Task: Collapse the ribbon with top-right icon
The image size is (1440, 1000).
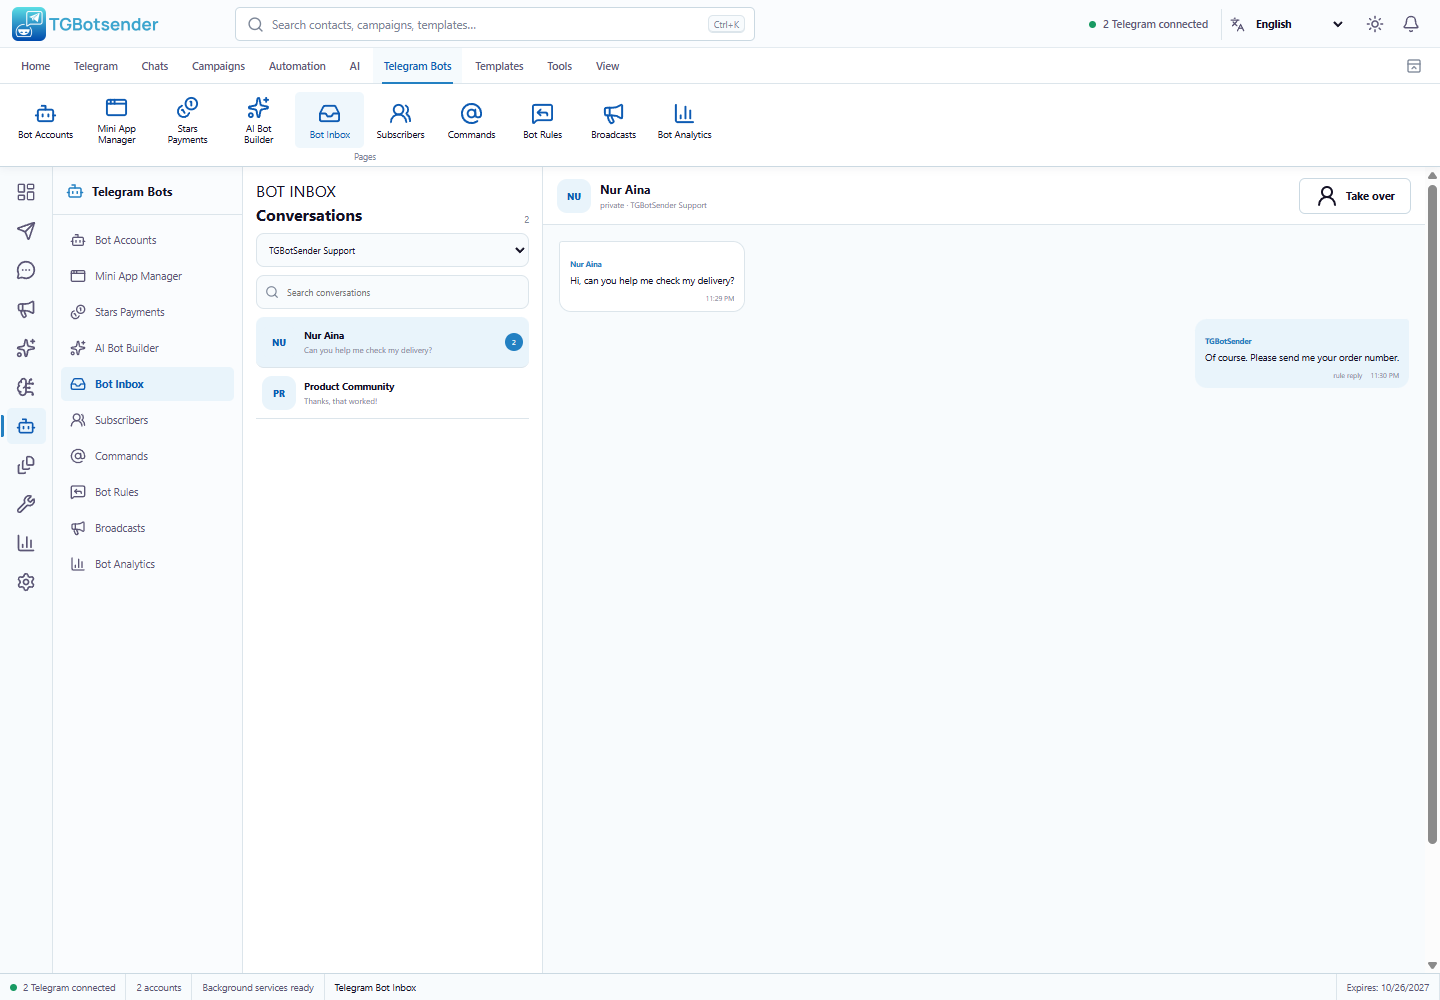Action: click(x=1414, y=66)
